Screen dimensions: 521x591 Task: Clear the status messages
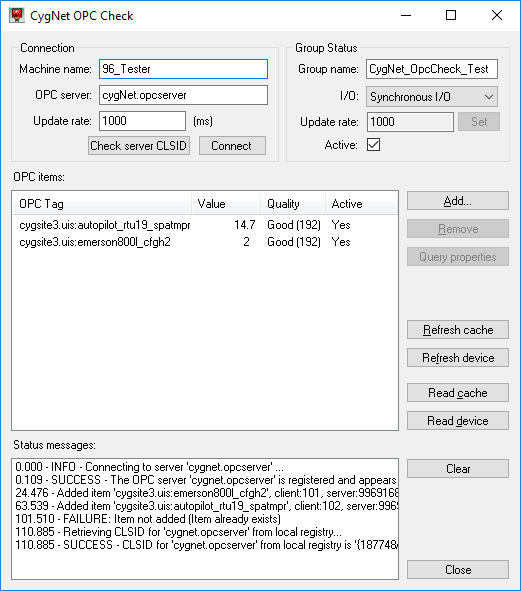click(458, 469)
